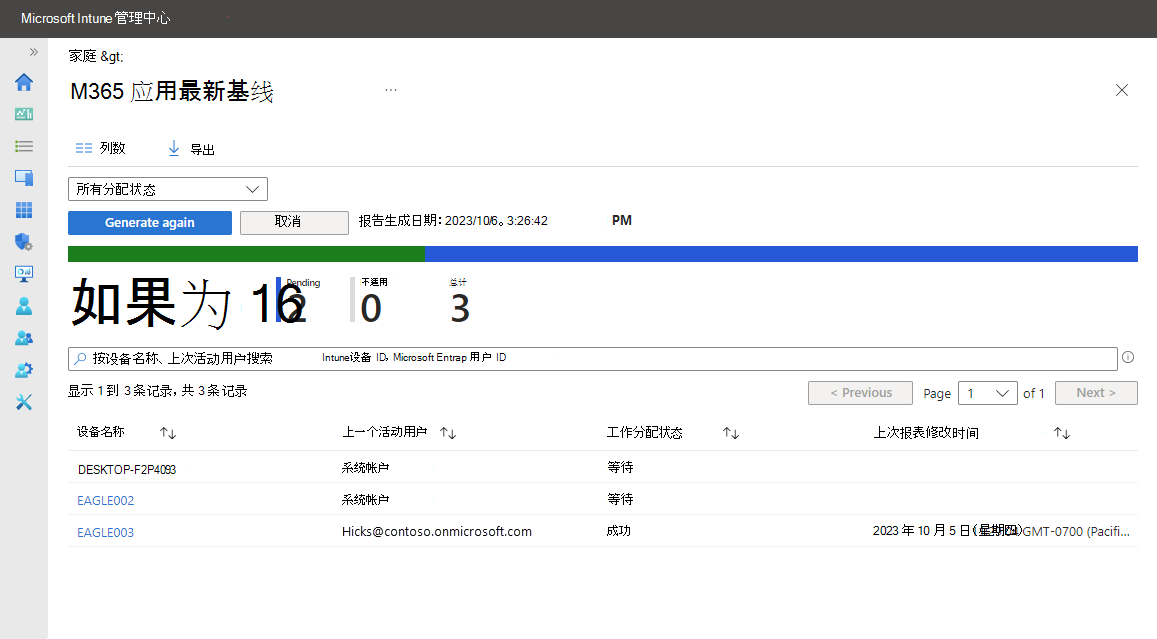Click the total count tile showing 3
1157x639 pixels.
[460, 301]
